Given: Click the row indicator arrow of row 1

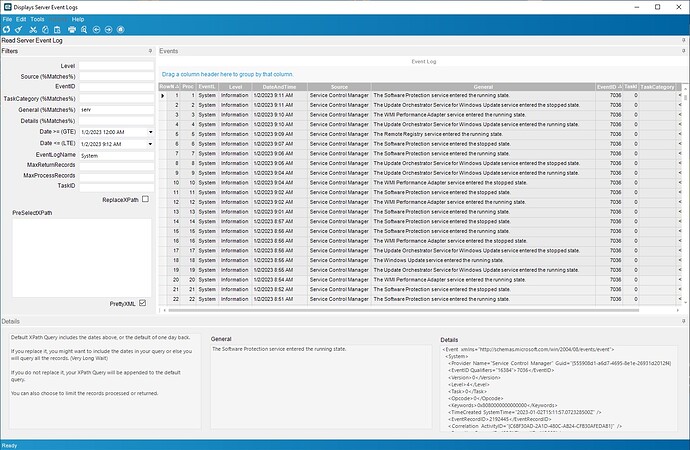Looking at the screenshot, I should coord(163,95).
